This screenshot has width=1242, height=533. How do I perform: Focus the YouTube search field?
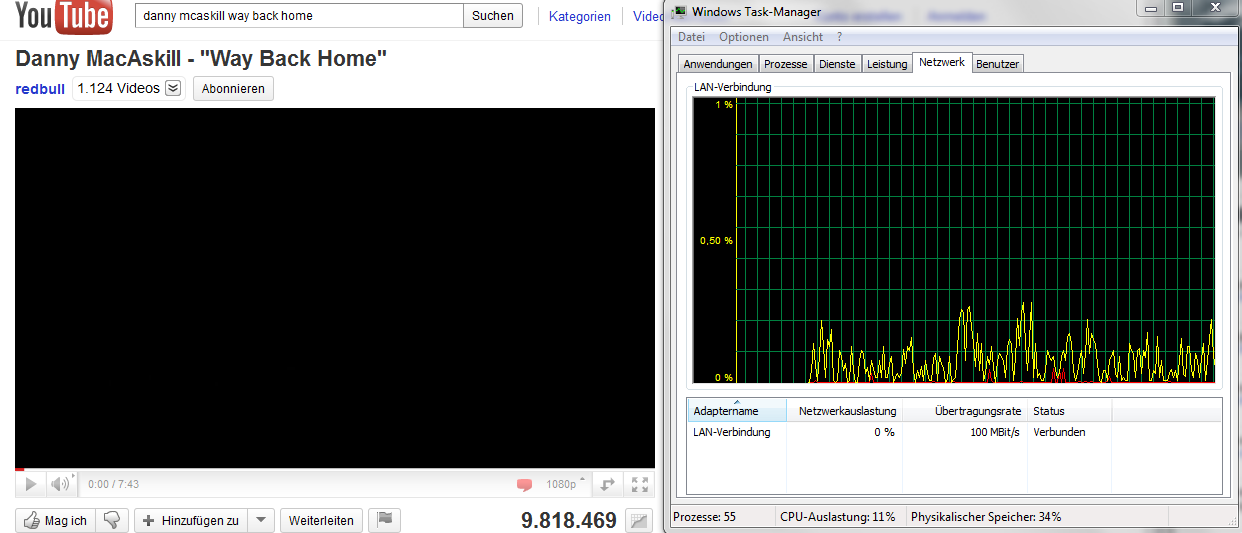coord(299,16)
